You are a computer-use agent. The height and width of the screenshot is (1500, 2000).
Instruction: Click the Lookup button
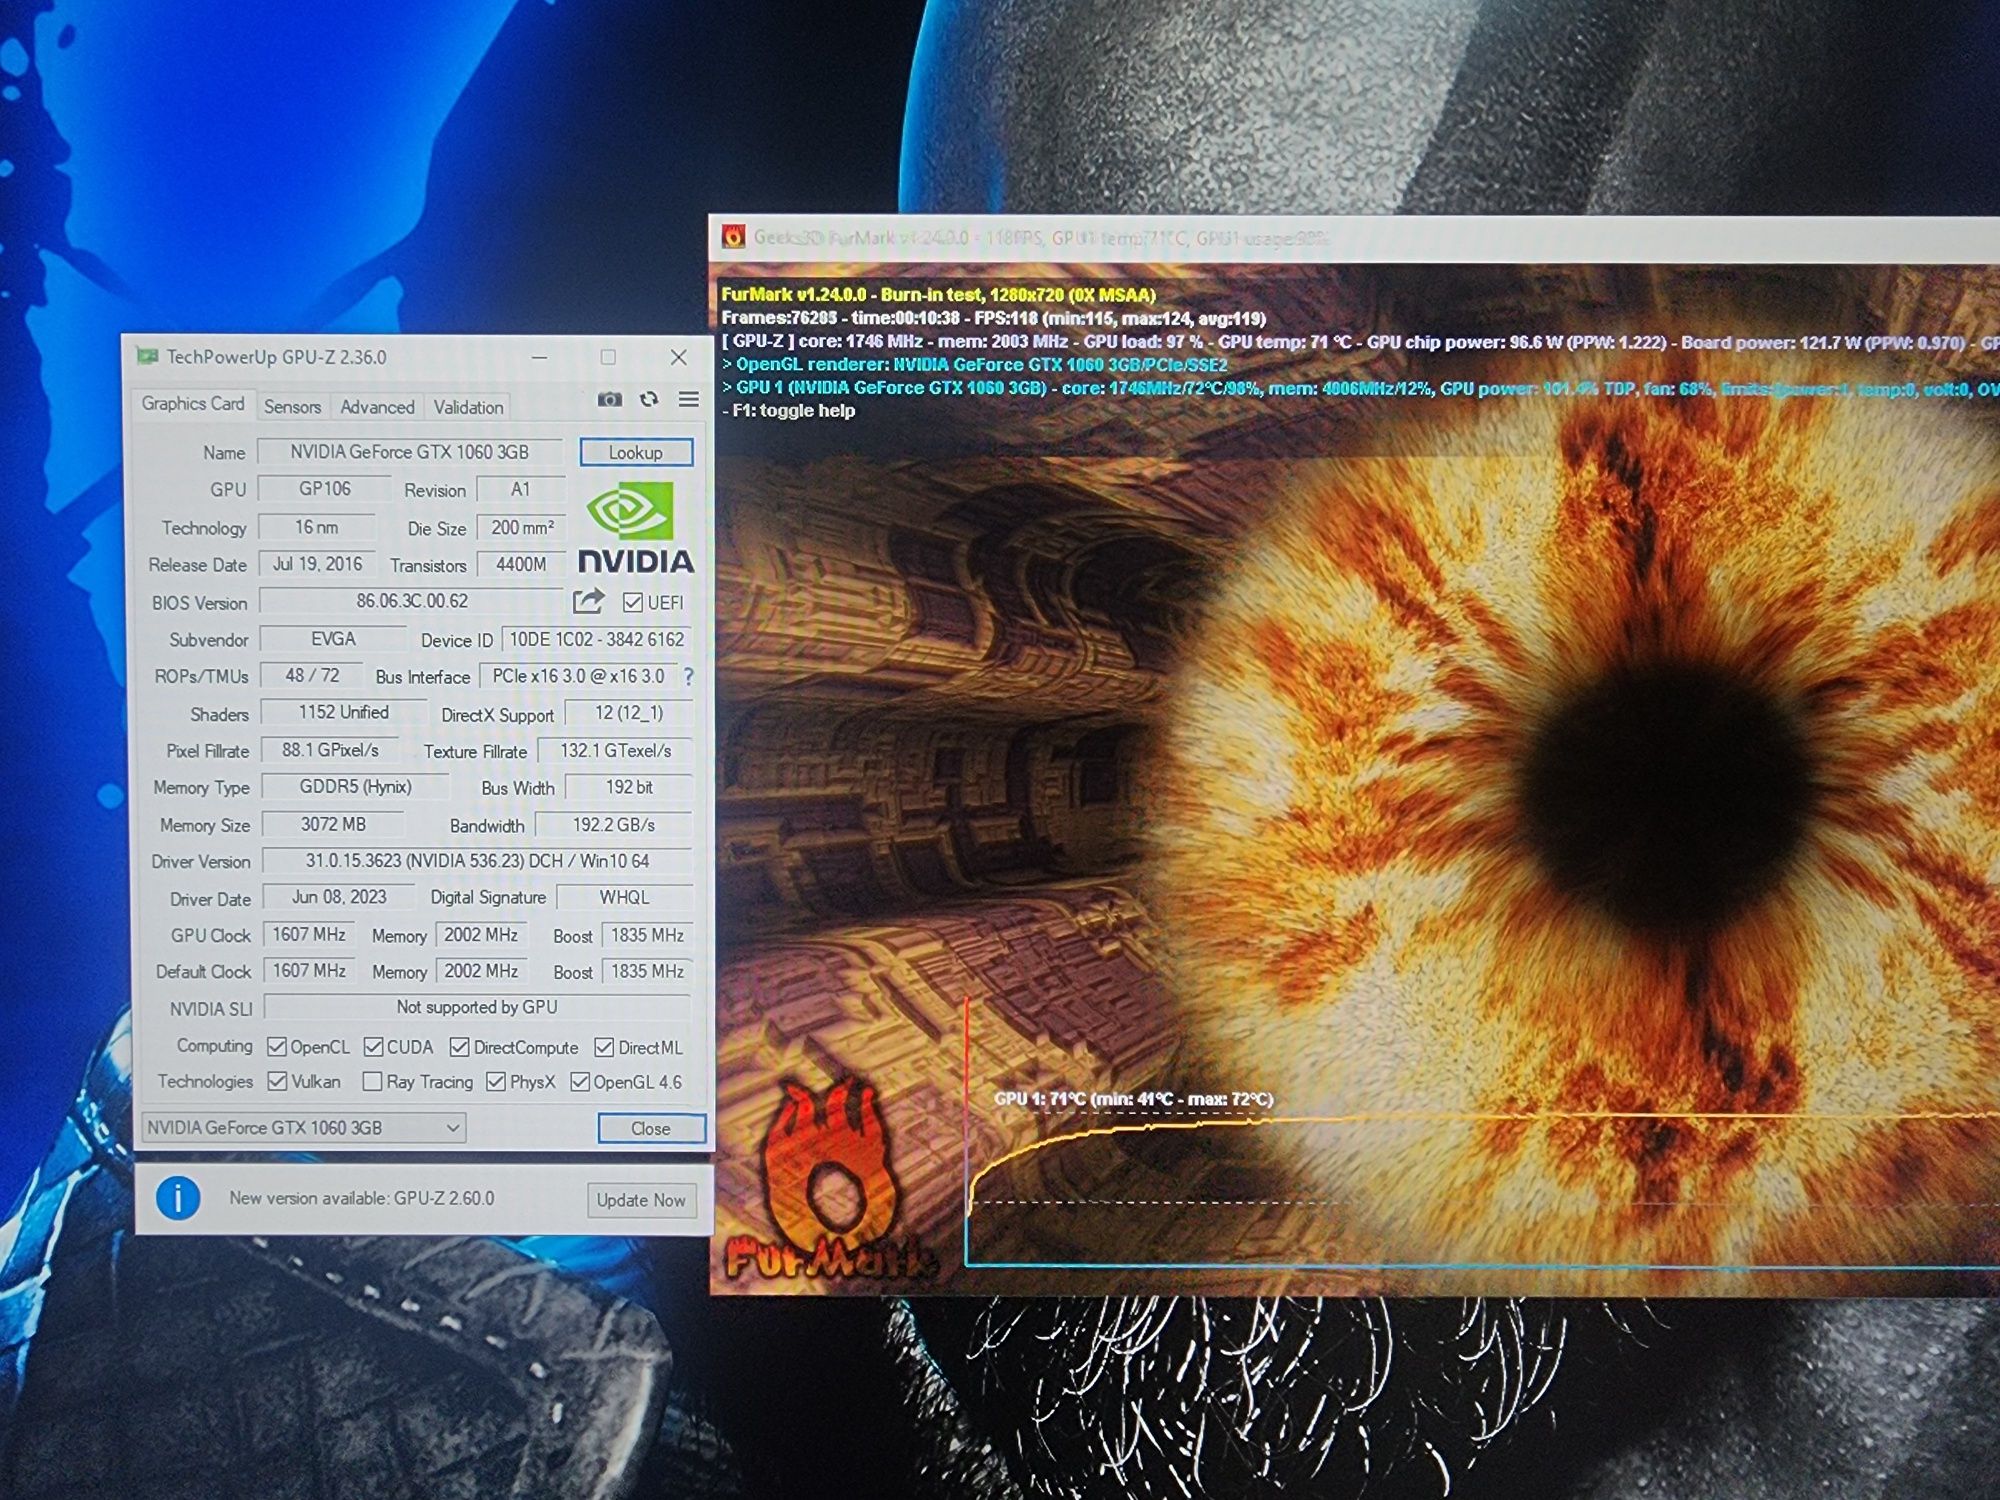pyautogui.click(x=636, y=452)
